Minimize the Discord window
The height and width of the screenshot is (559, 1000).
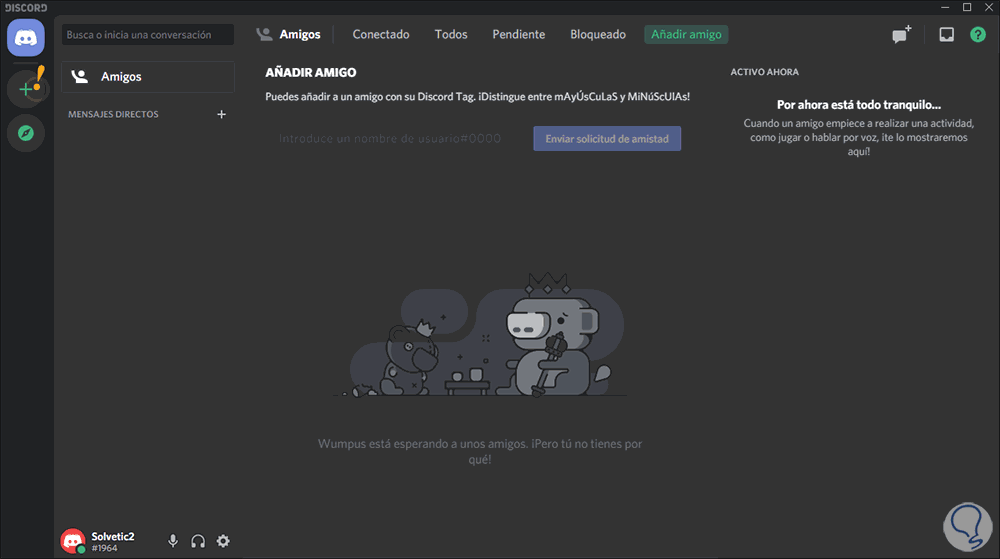pos(945,7)
